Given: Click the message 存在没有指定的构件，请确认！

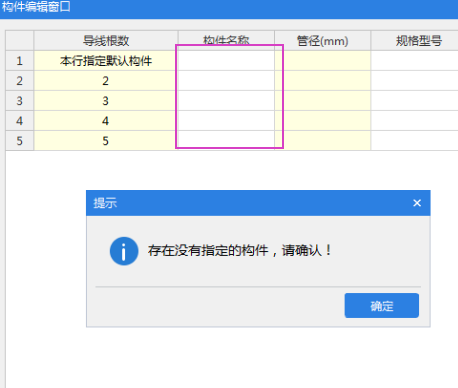Looking at the screenshot, I should pyautogui.click(x=240, y=250).
